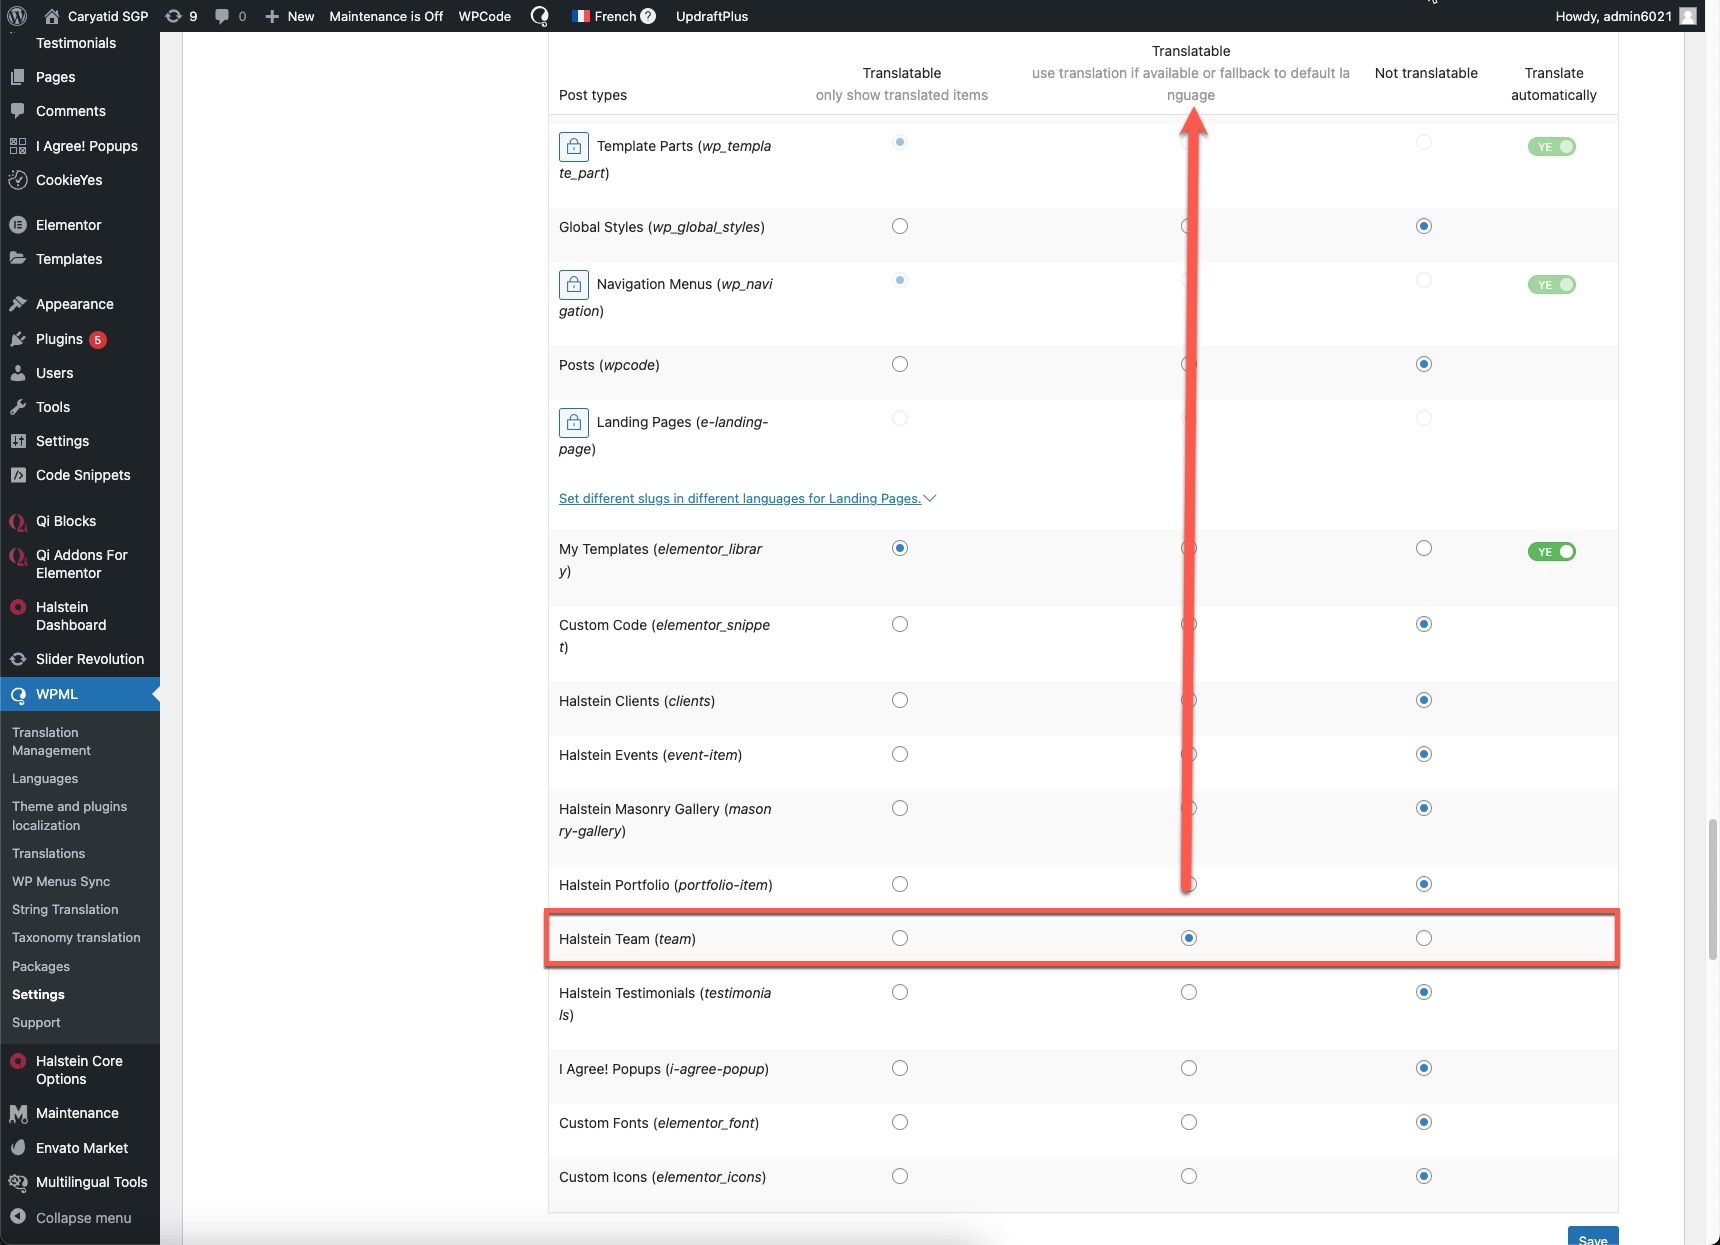
Task: Open Set different slugs for Landing Pages link
Action: [739, 498]
